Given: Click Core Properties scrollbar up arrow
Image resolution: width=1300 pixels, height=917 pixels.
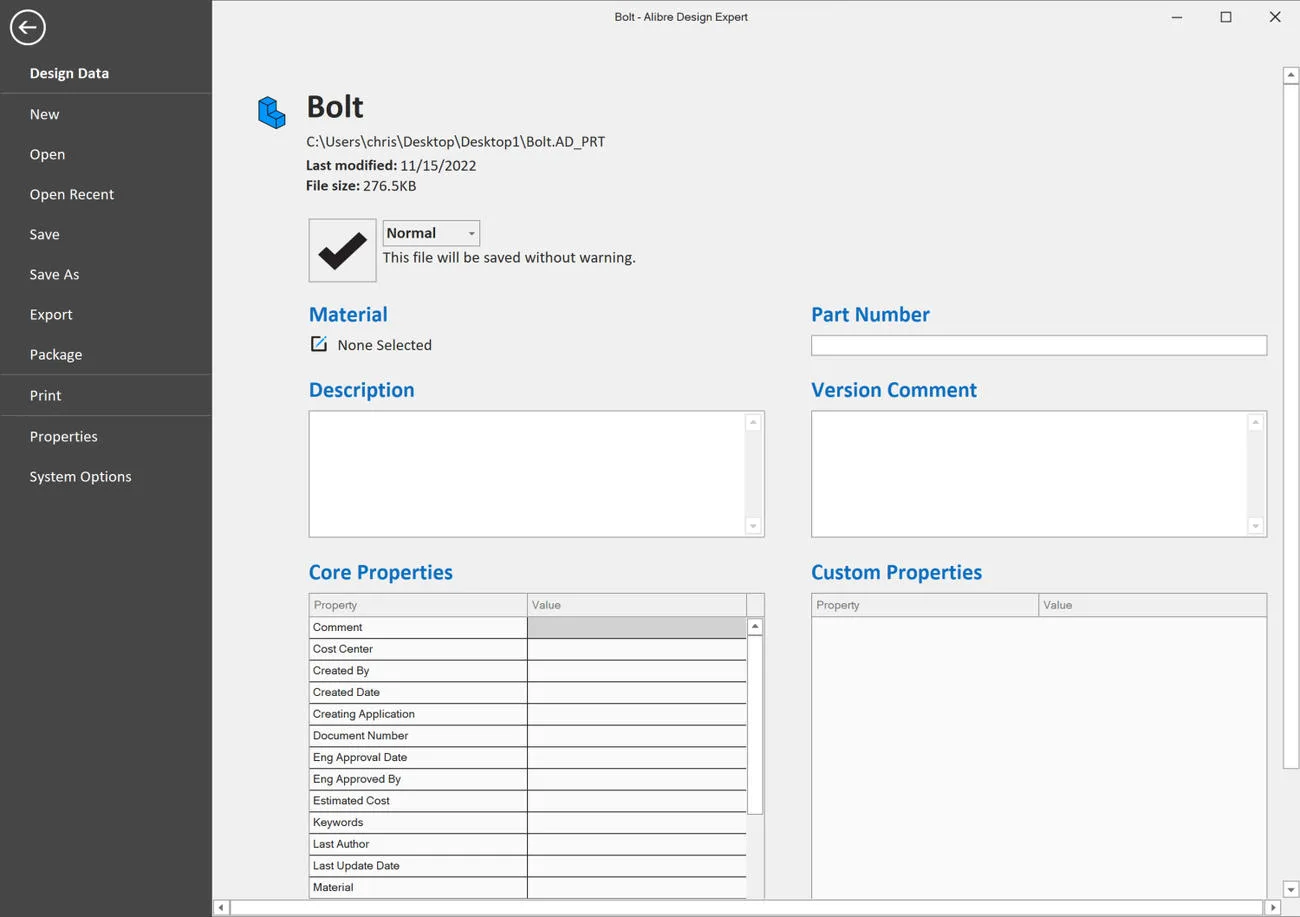Looking at the screenshot, I should 755,627.
